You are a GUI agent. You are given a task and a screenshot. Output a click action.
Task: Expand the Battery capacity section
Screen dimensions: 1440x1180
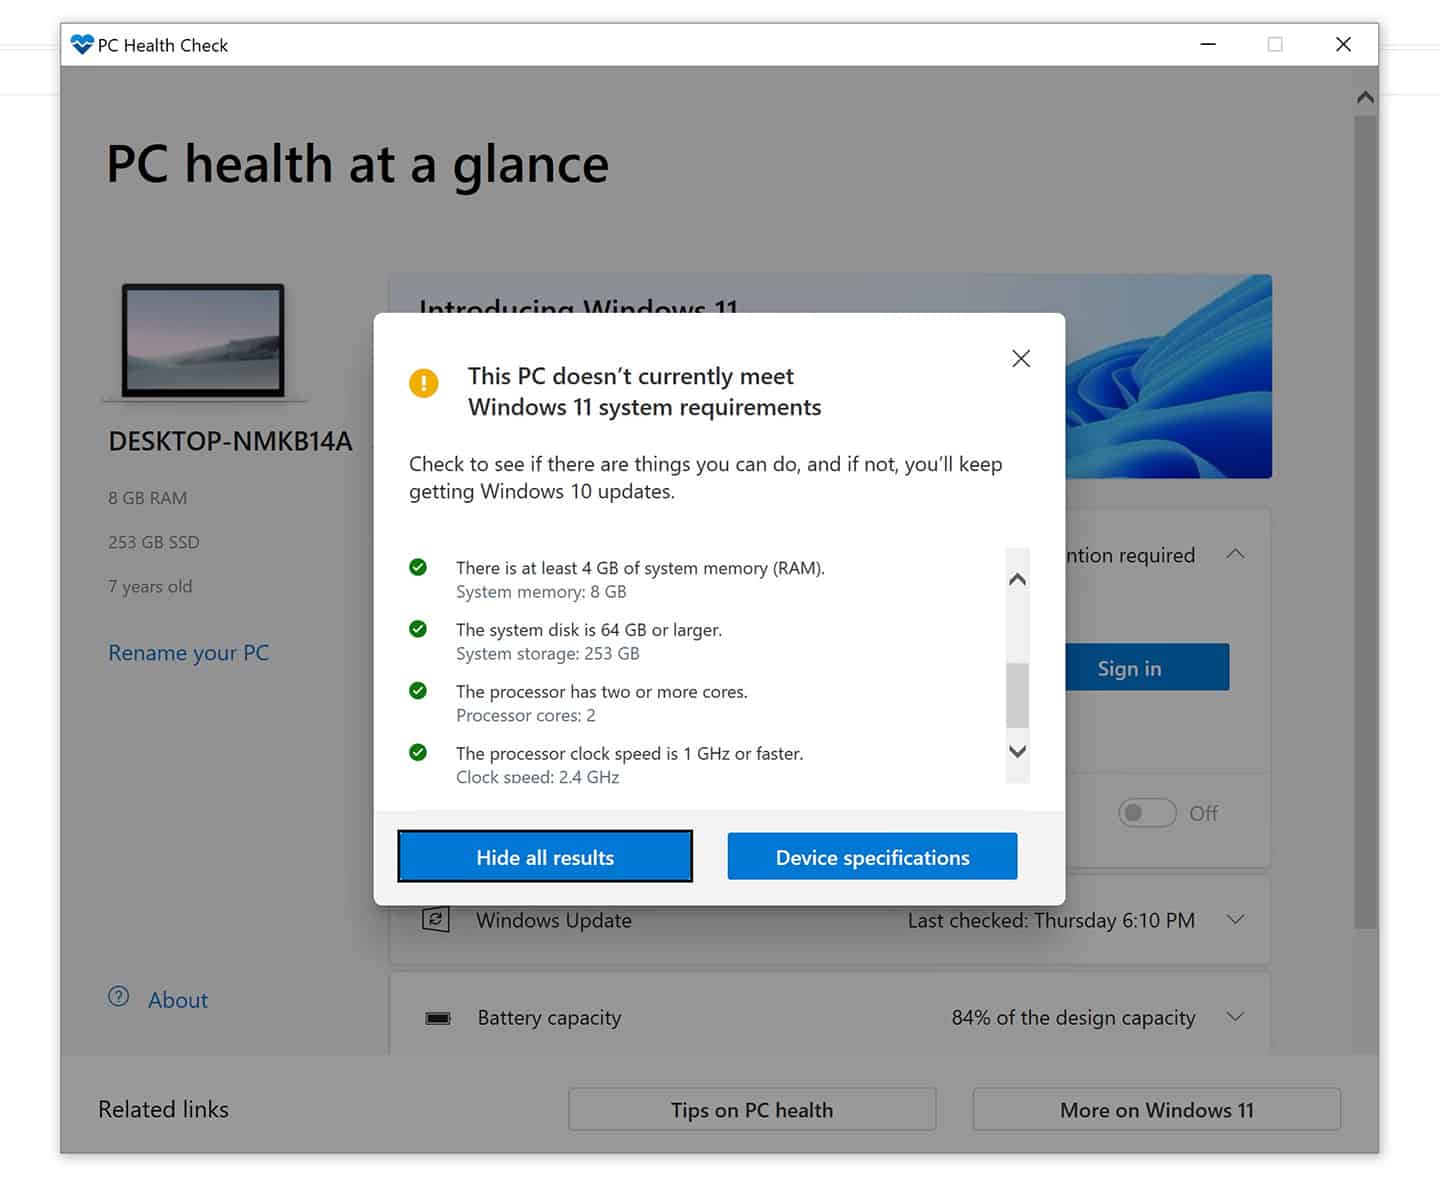(1235, 1017)
